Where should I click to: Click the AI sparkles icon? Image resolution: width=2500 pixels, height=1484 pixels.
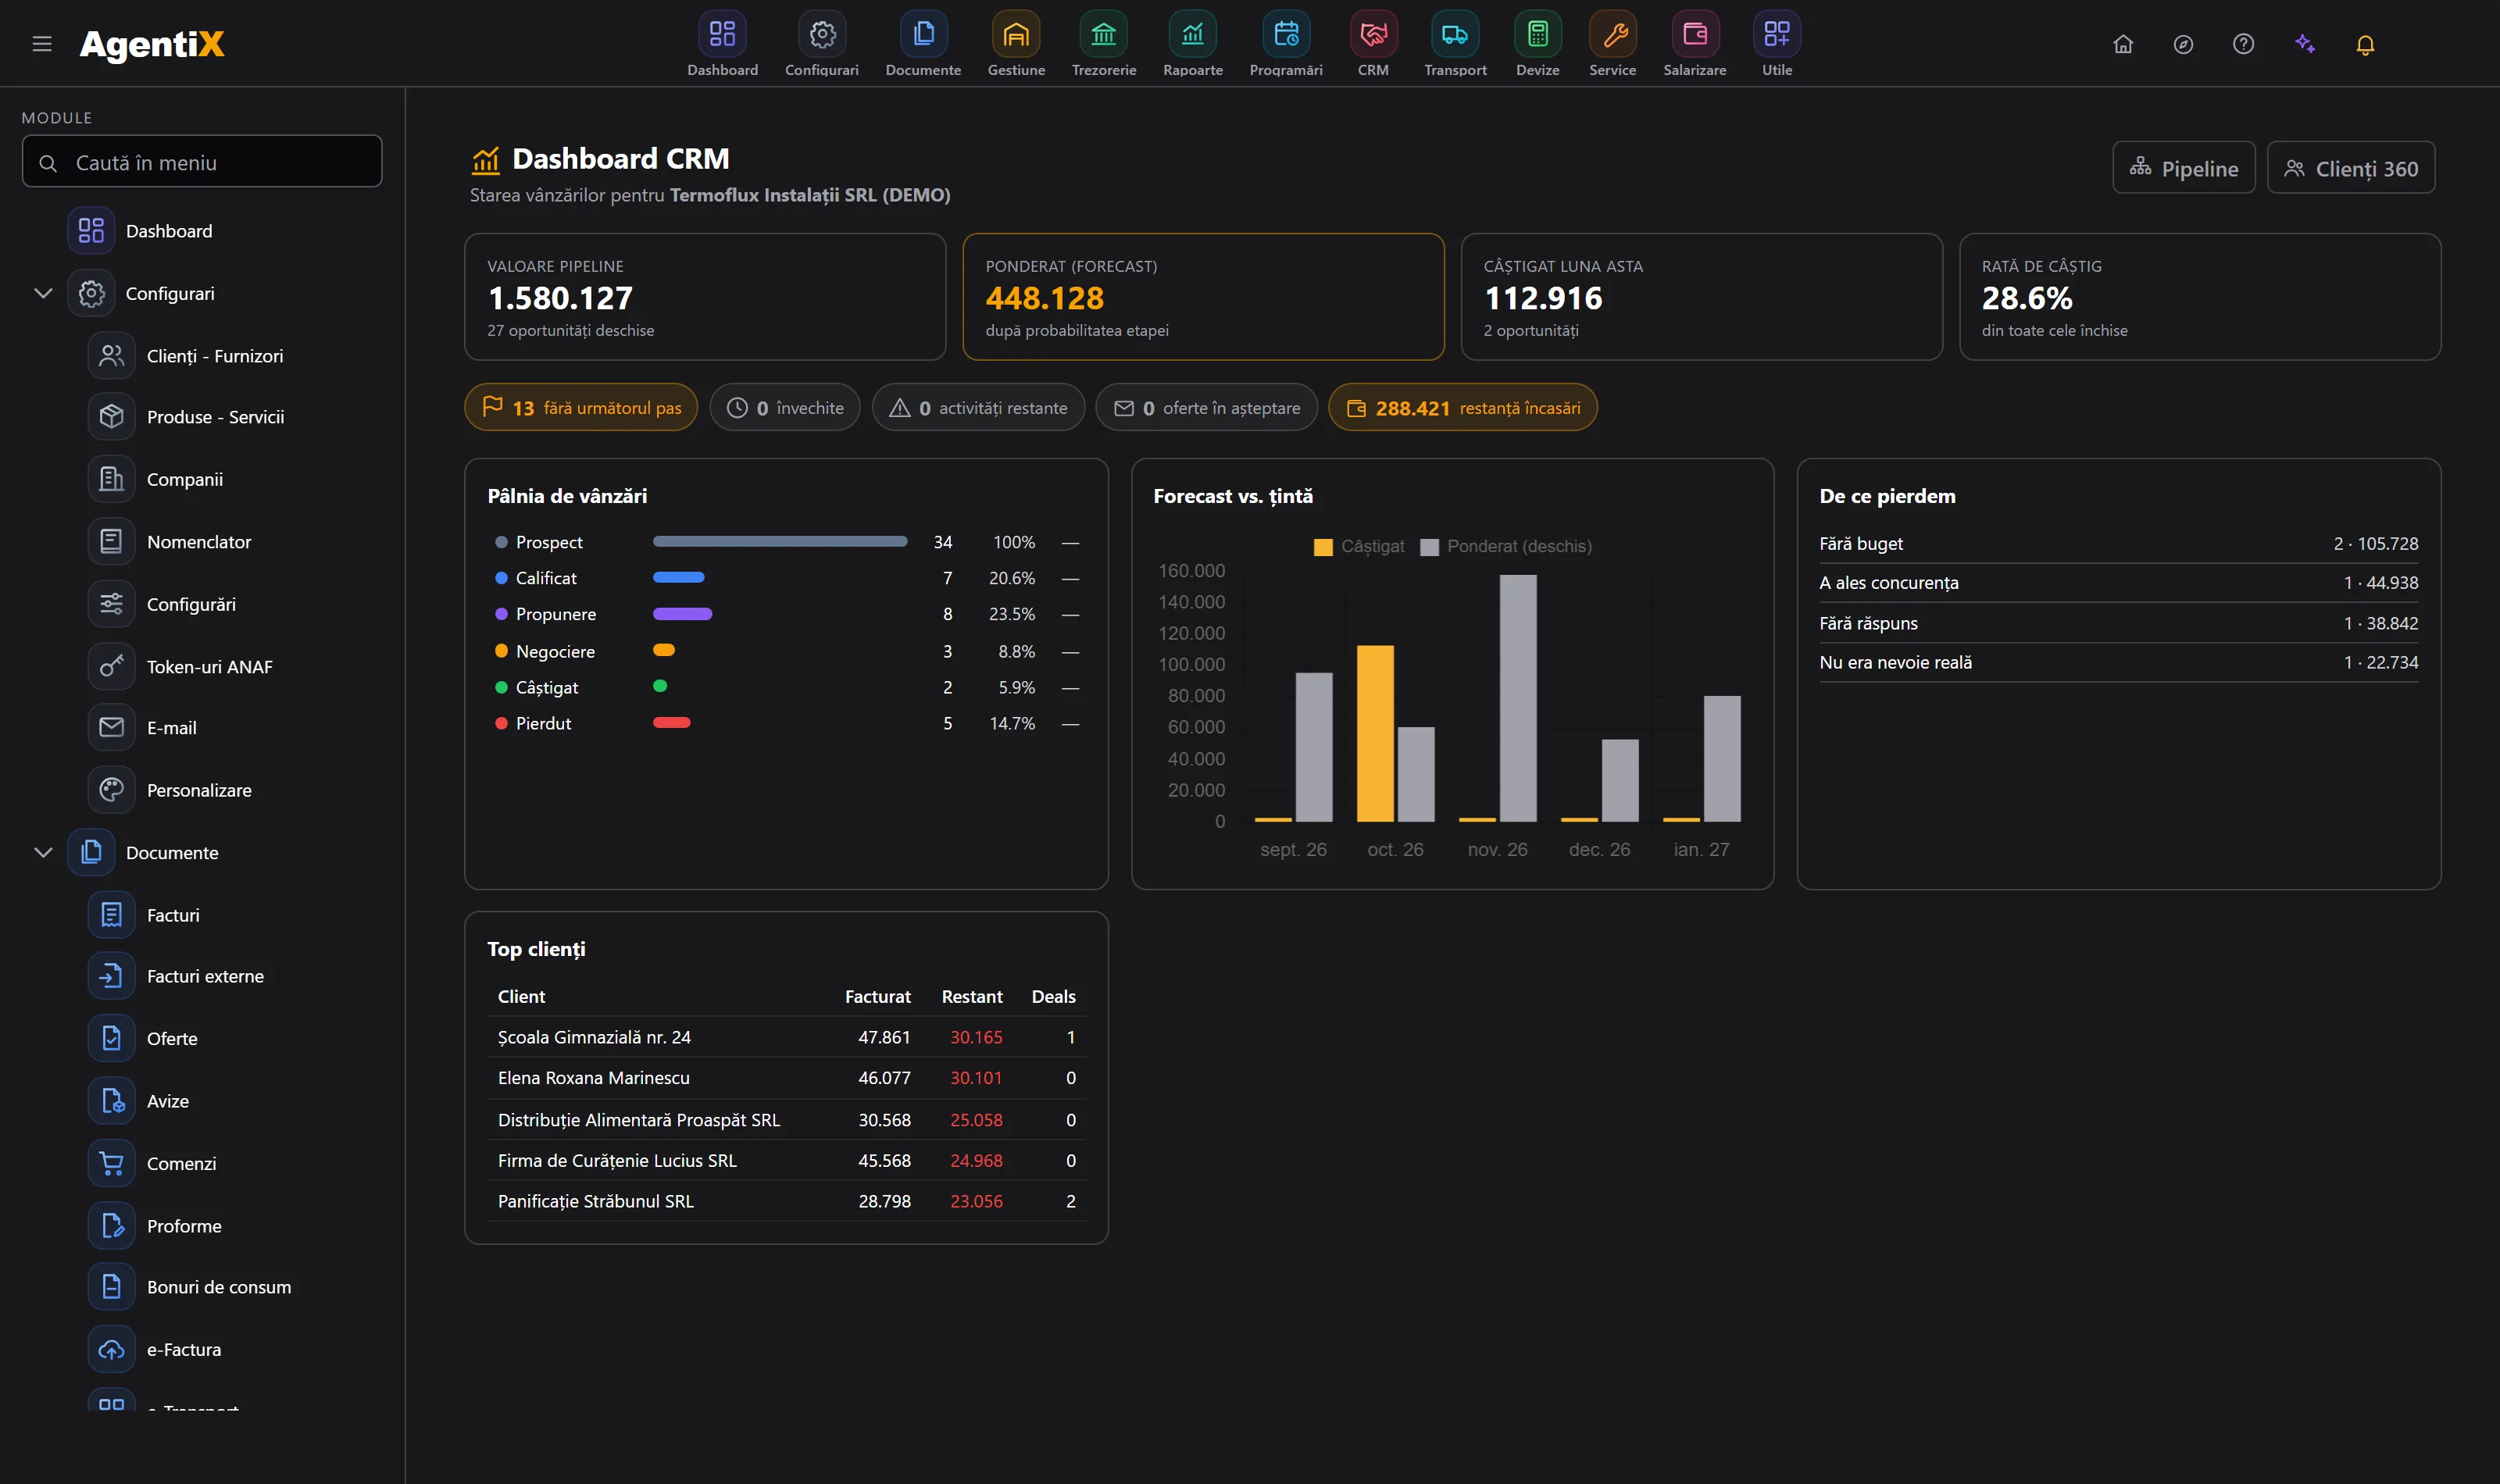pos(2305,44)
